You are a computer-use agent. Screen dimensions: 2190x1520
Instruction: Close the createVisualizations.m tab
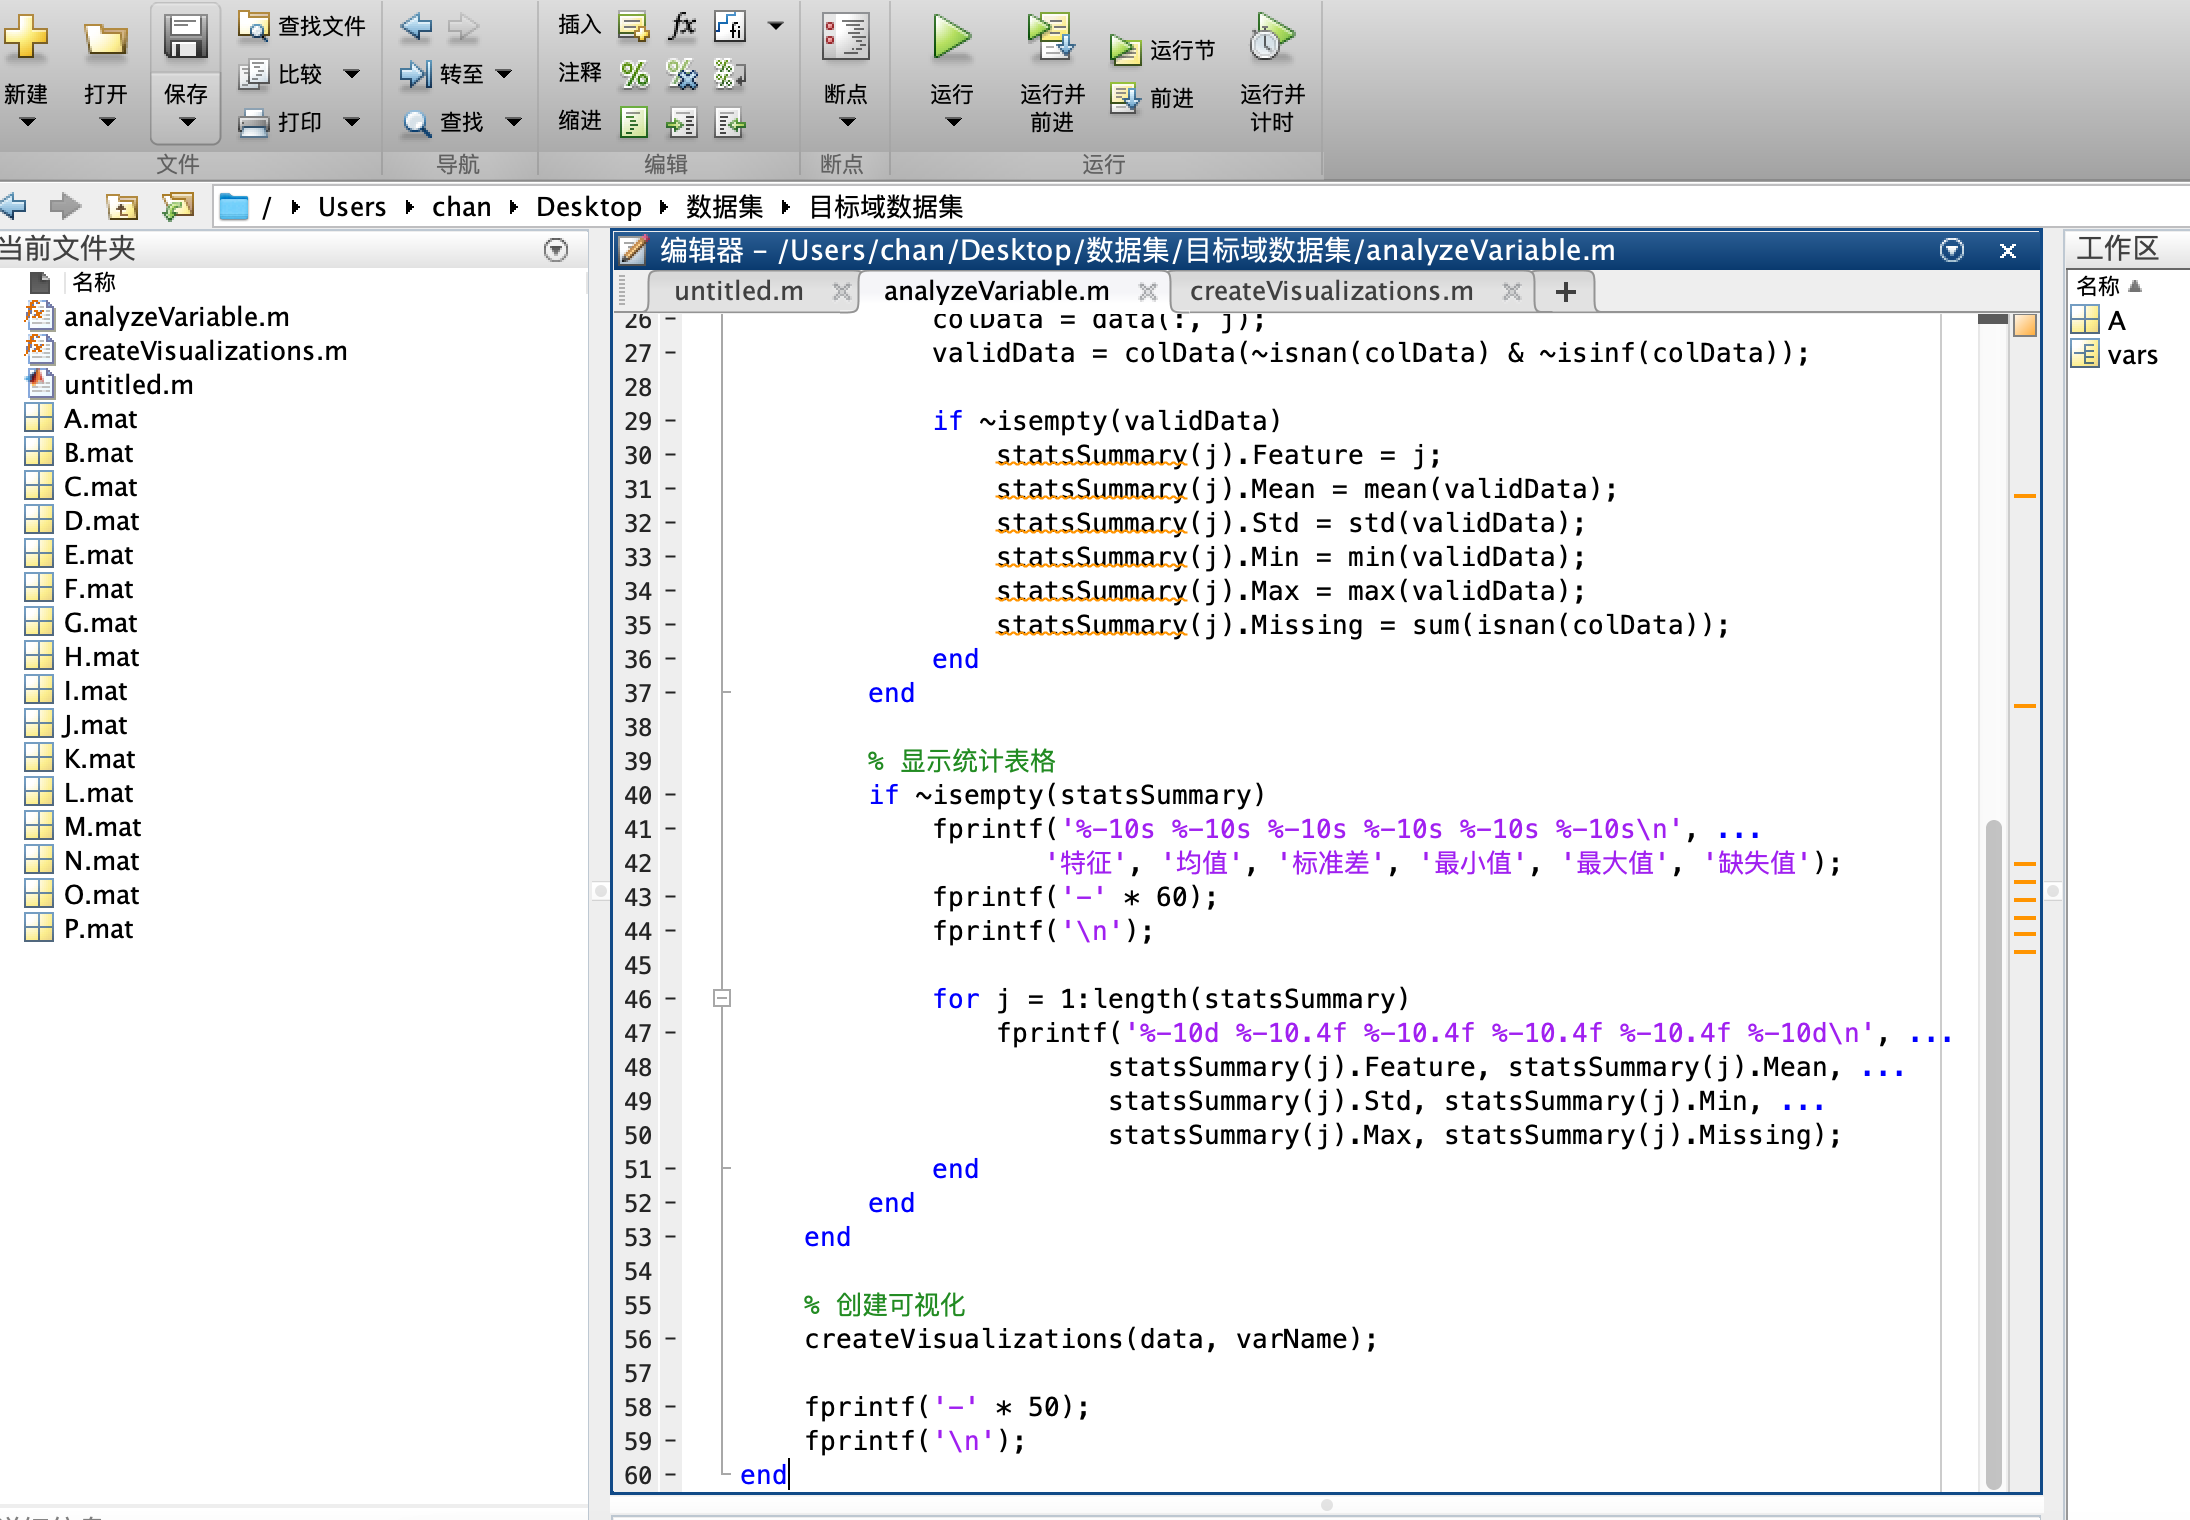pyautogui.click(x=1512, y=291)
